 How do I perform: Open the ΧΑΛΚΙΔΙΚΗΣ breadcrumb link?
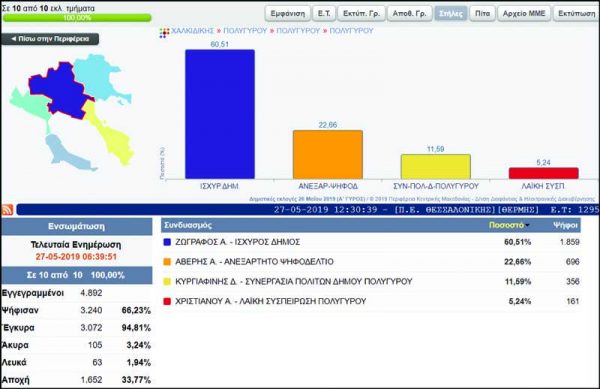[192, 31]
